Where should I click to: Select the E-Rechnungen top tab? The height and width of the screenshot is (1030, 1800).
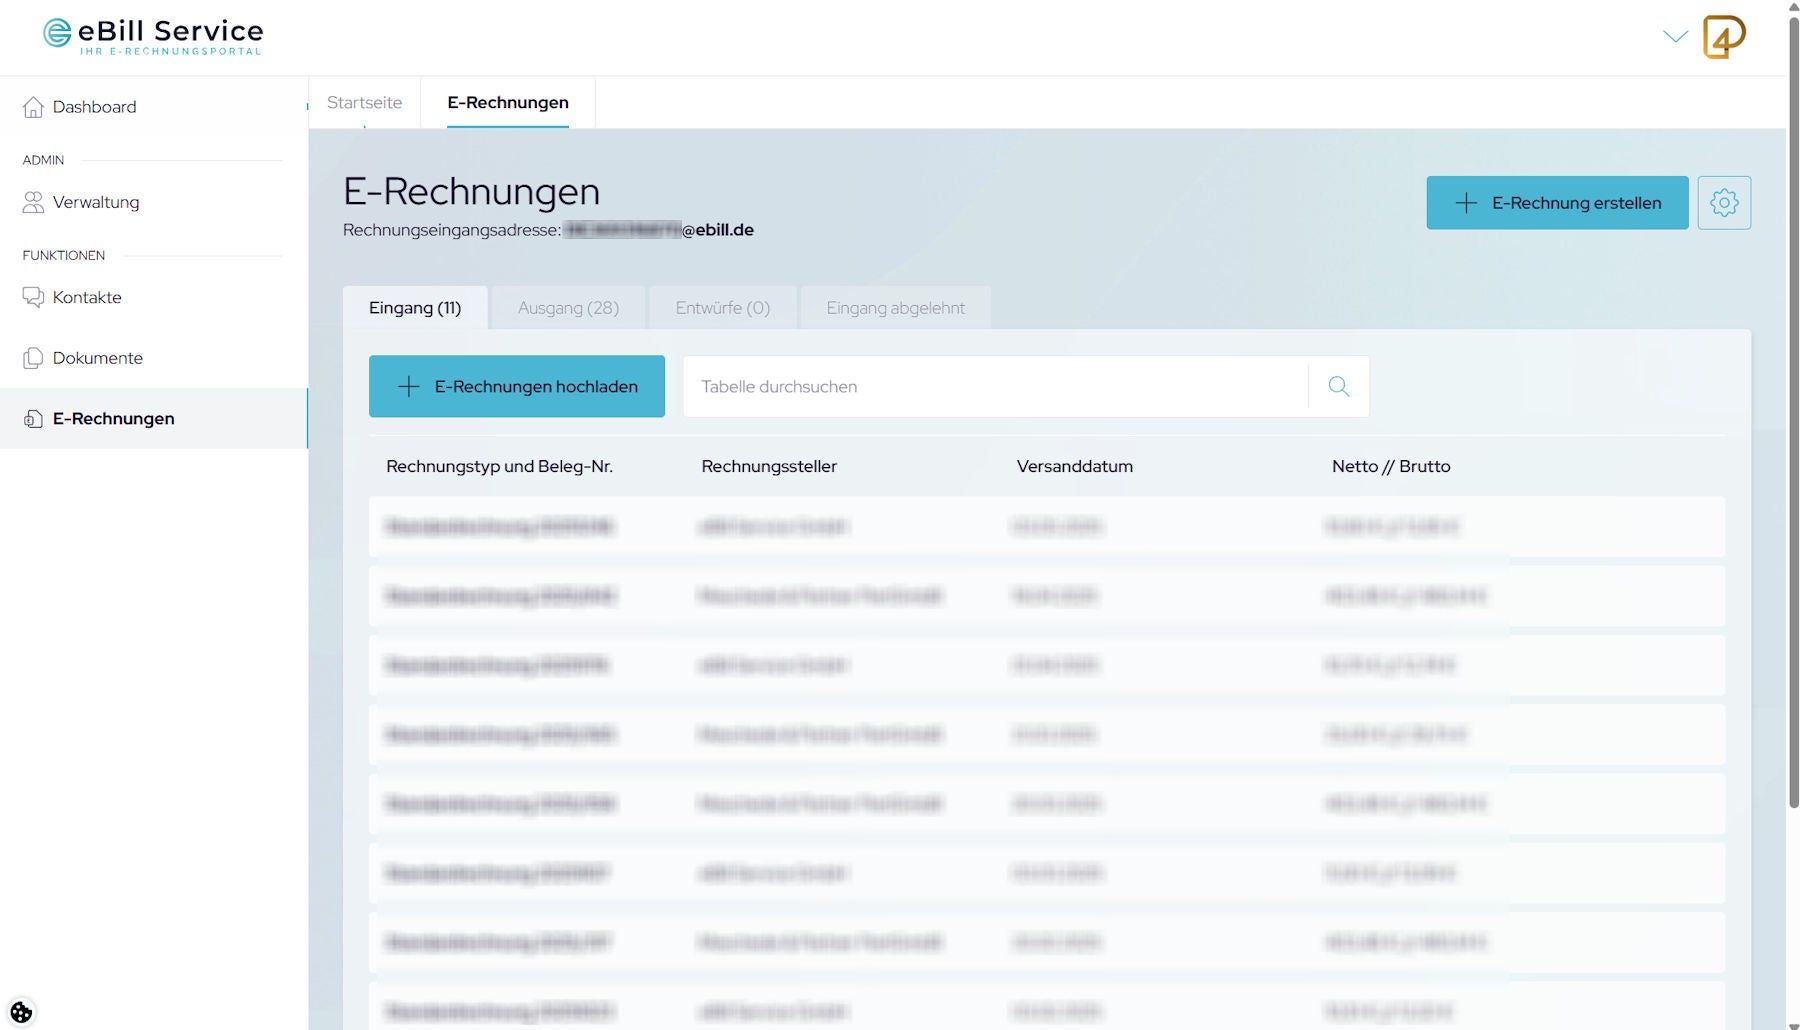point(508,102)
